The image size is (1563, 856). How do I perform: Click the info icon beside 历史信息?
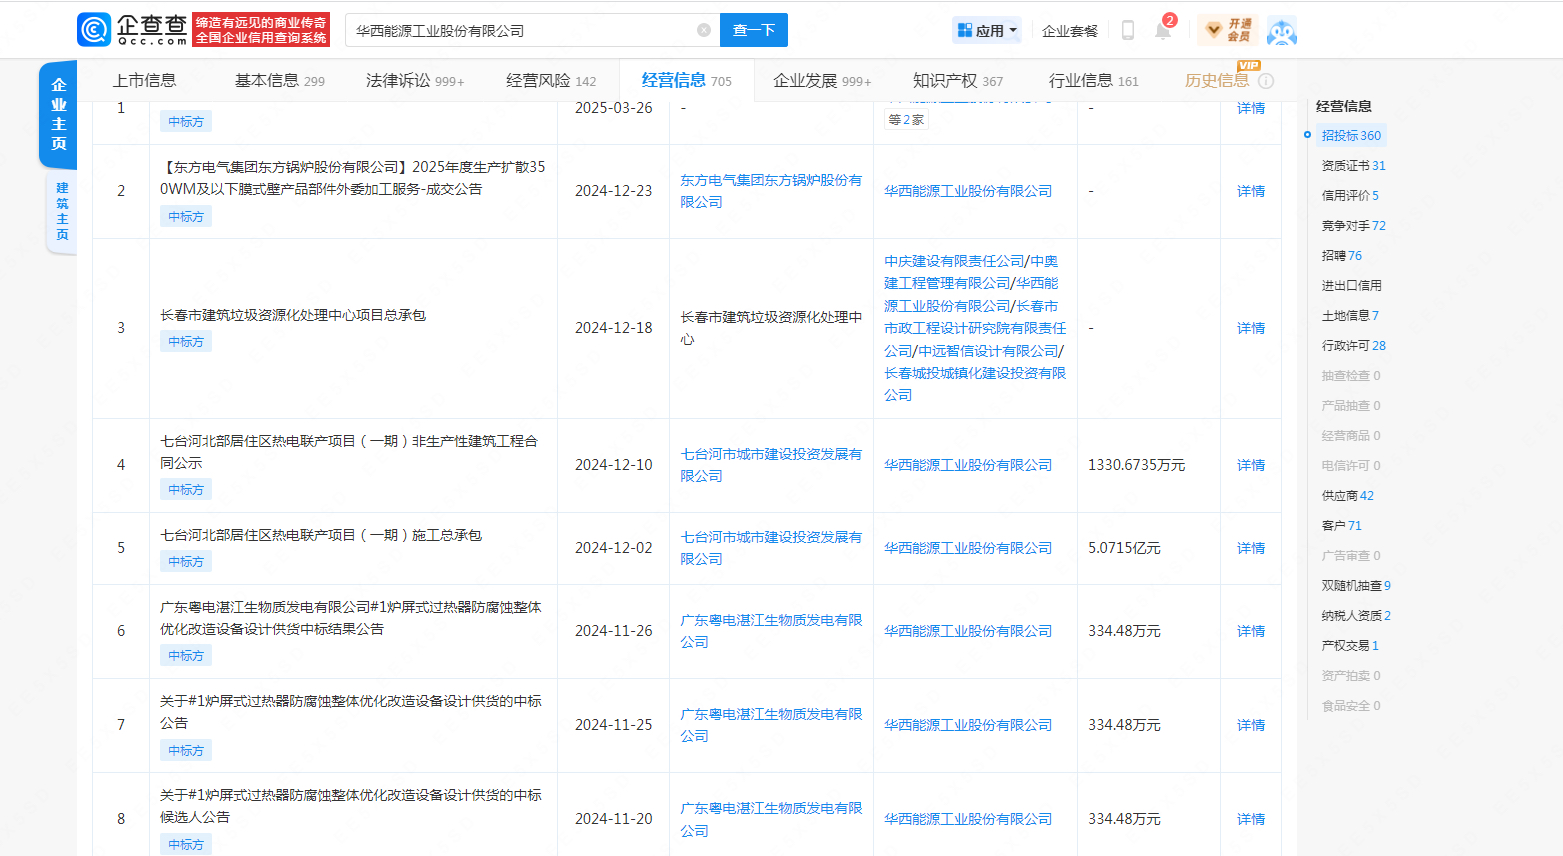pos(1266,81)
